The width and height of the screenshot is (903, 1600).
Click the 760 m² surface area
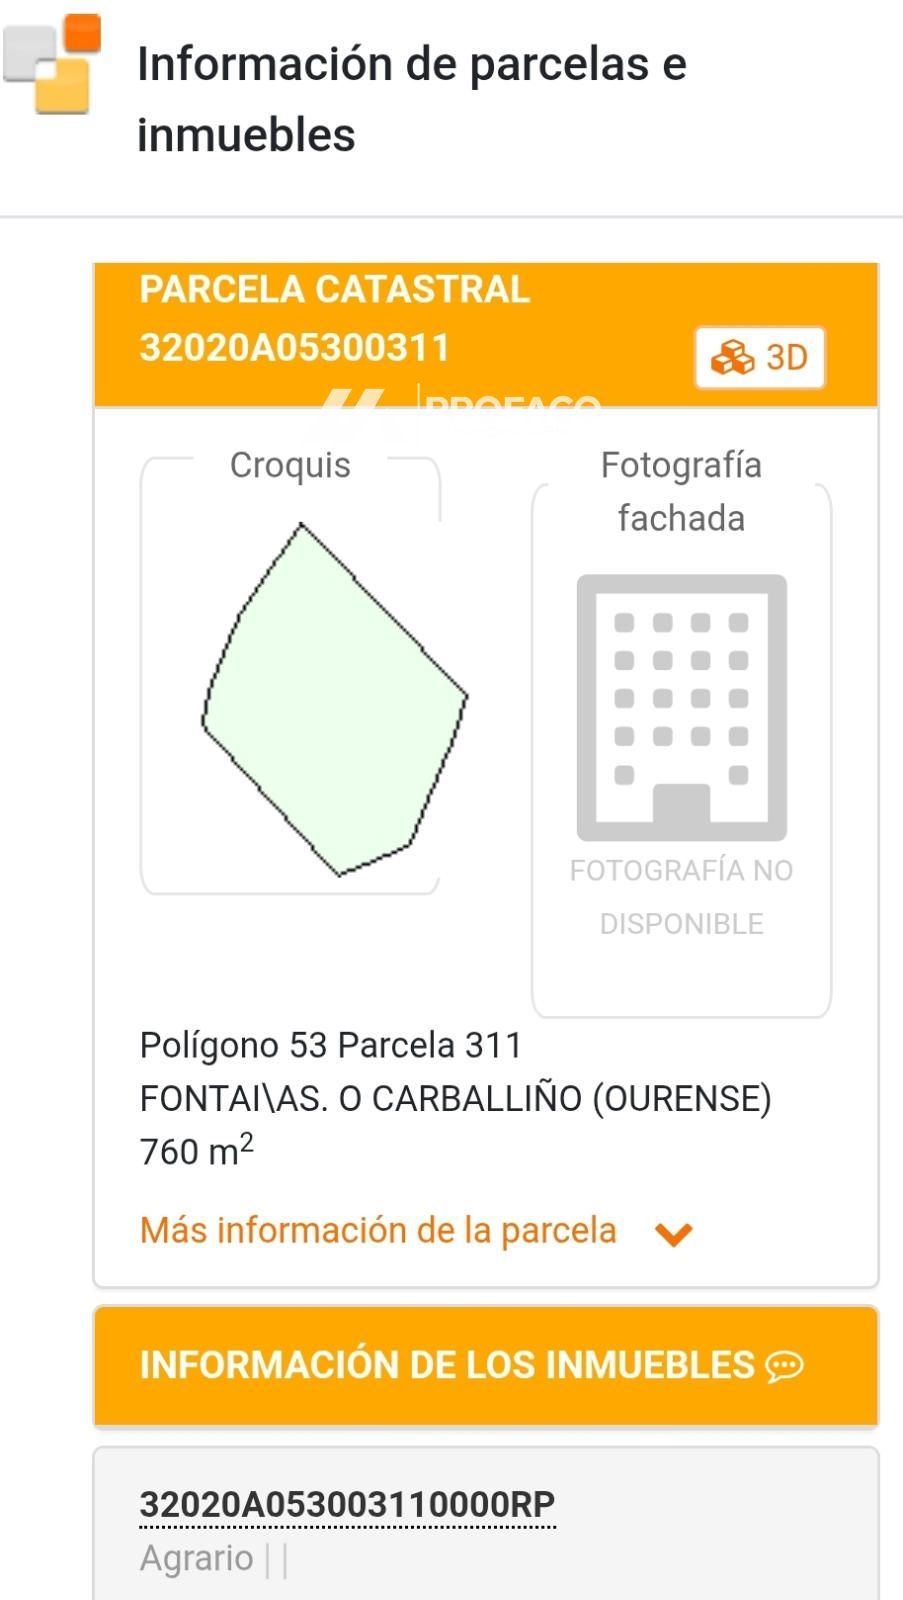(x=197, y=1151)
